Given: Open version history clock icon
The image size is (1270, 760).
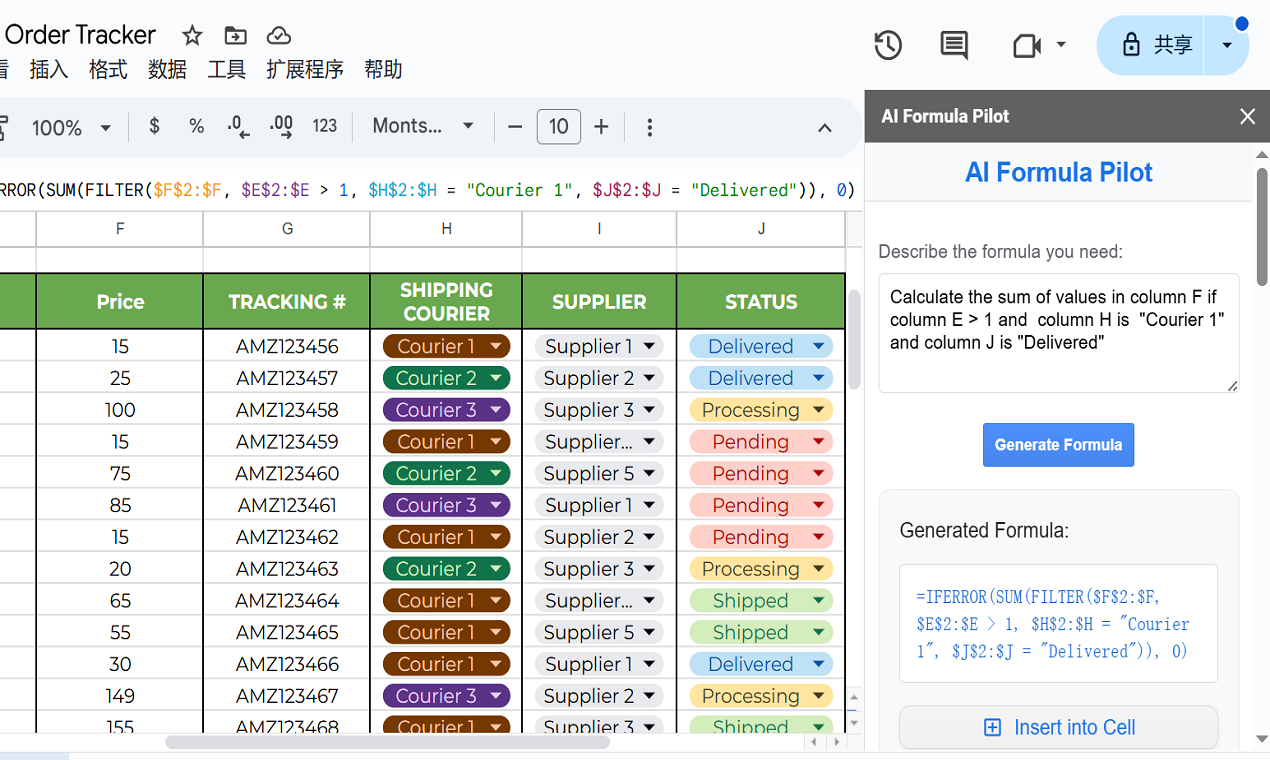Looking at the screenshot, I should (x=888, y=45).
